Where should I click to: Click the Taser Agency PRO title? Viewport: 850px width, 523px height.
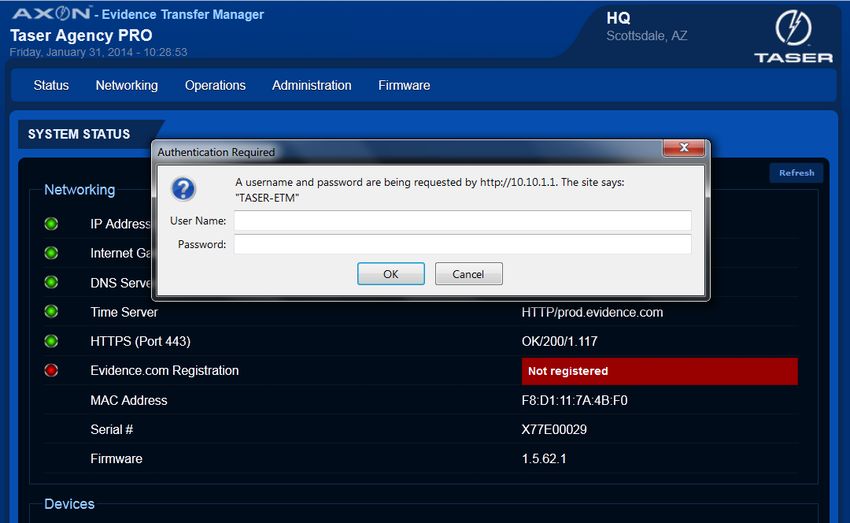(x=81, y=35)
